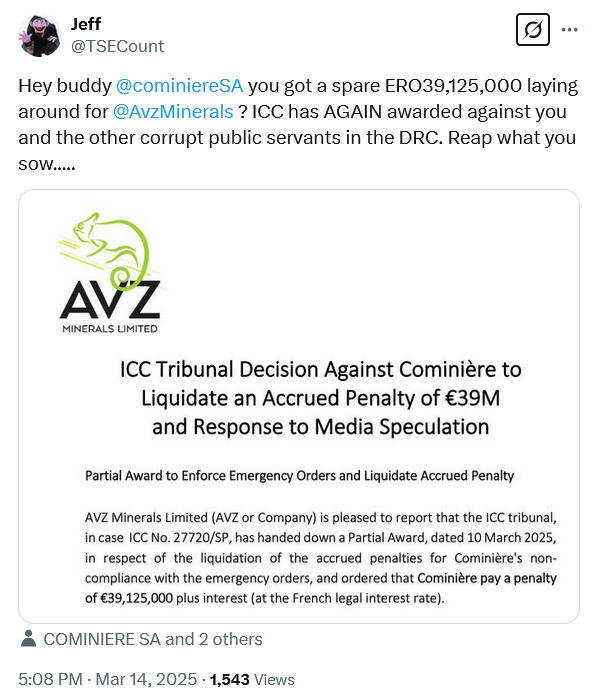Open the attached AVZ announcement image

[299, 406]
